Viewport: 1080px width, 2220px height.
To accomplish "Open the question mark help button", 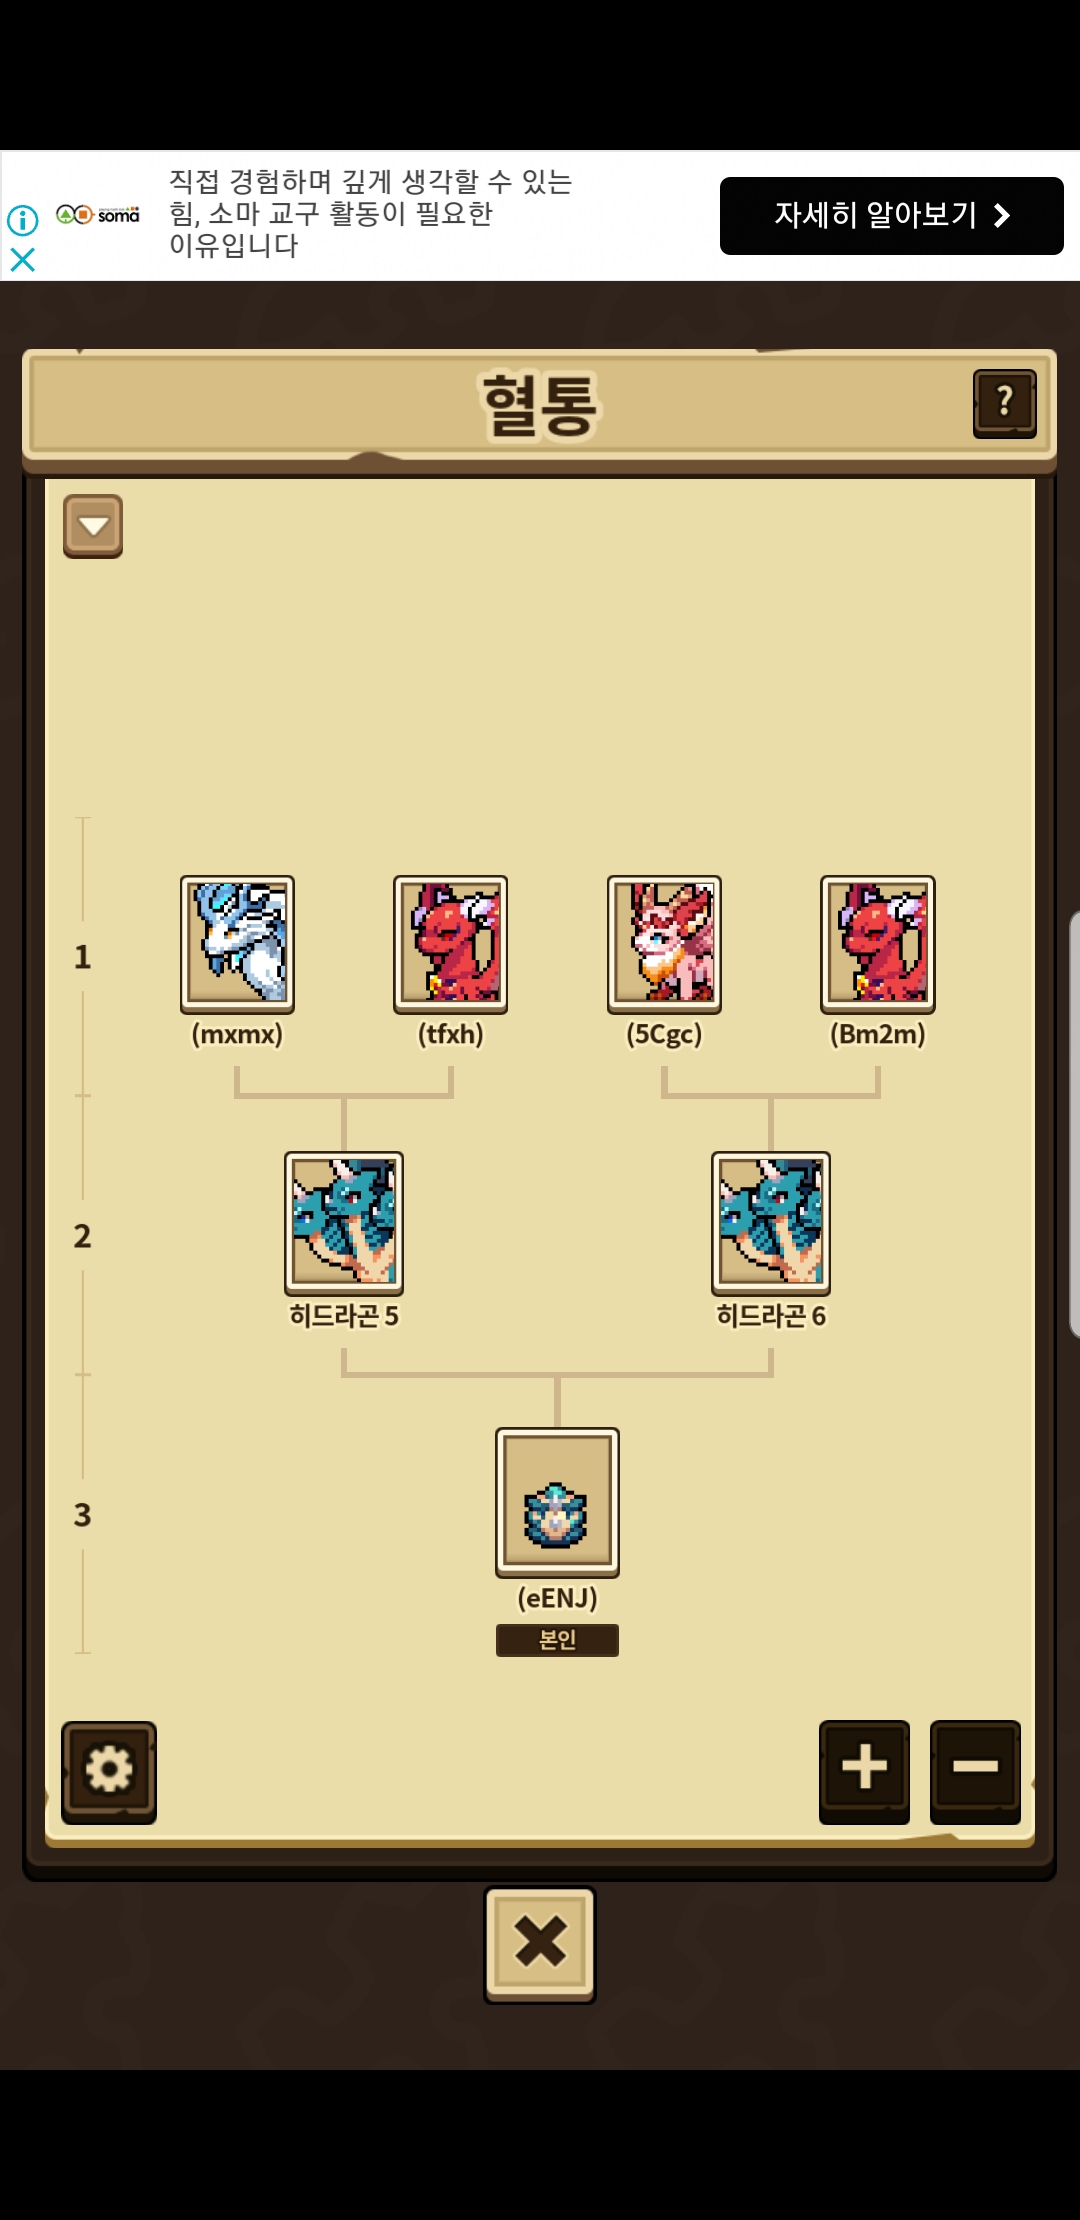I will click(1004, 403).
